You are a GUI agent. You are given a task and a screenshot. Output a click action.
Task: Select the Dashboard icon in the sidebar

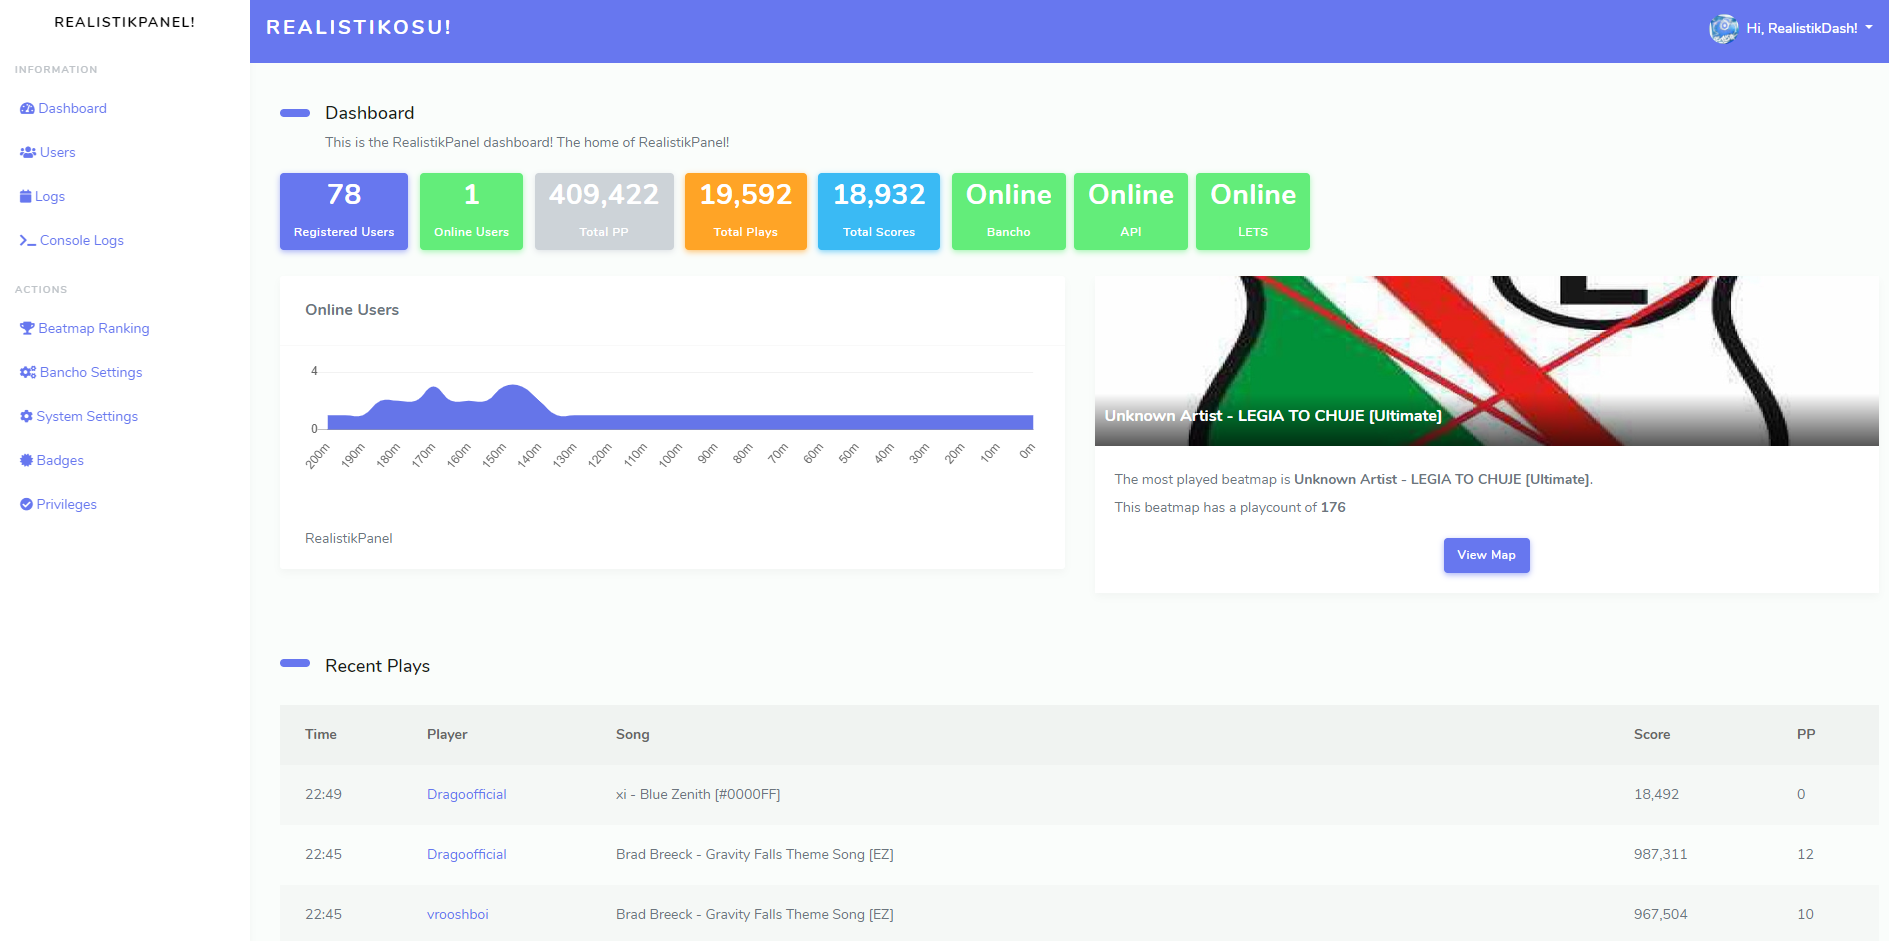pyautogui.click(x=27, y=108)
